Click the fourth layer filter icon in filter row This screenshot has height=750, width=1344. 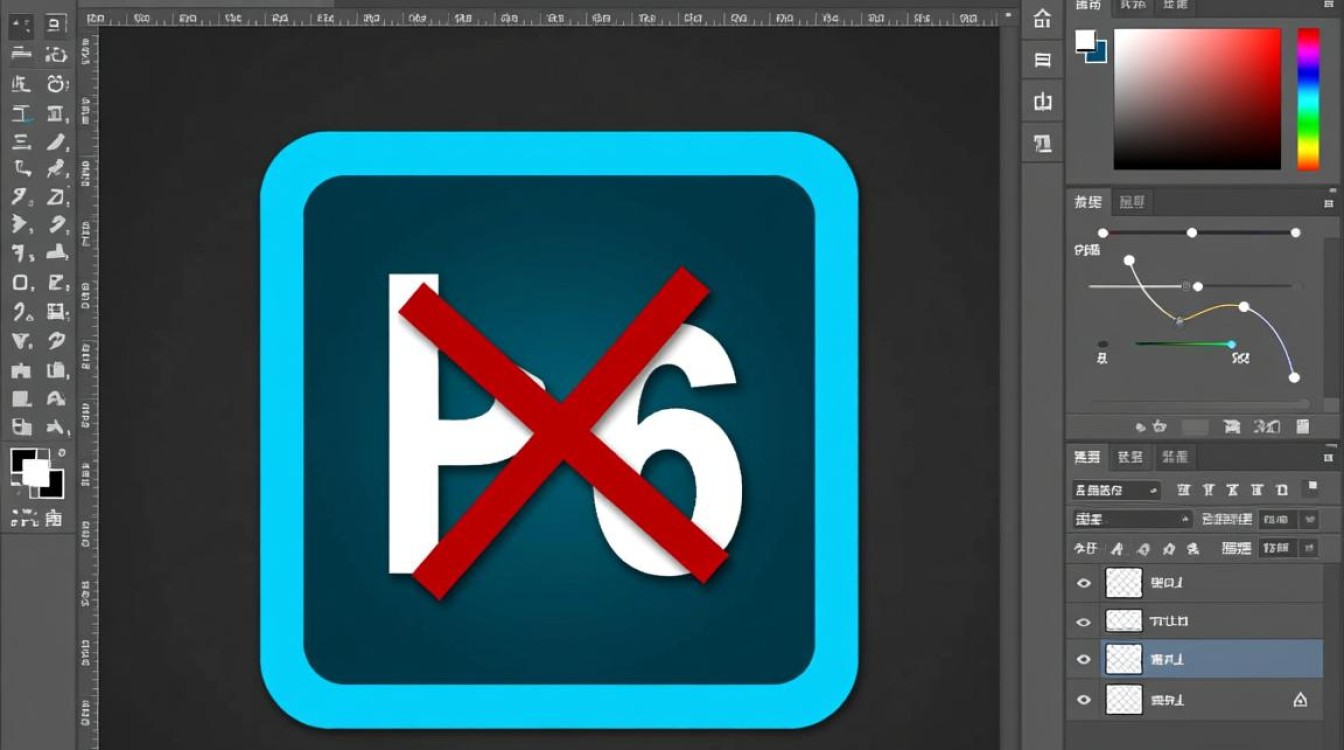1256,490
